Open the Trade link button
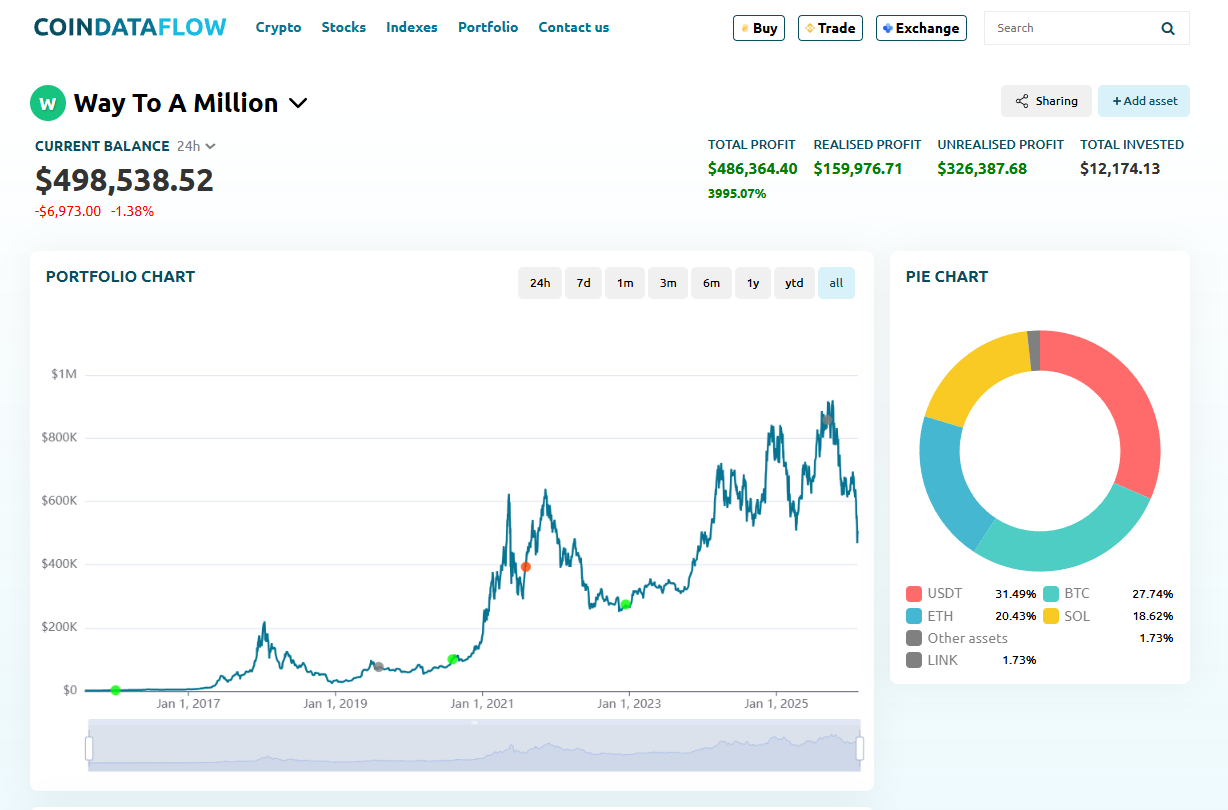This screenshot has height=810, width=1228. (830, 28)
